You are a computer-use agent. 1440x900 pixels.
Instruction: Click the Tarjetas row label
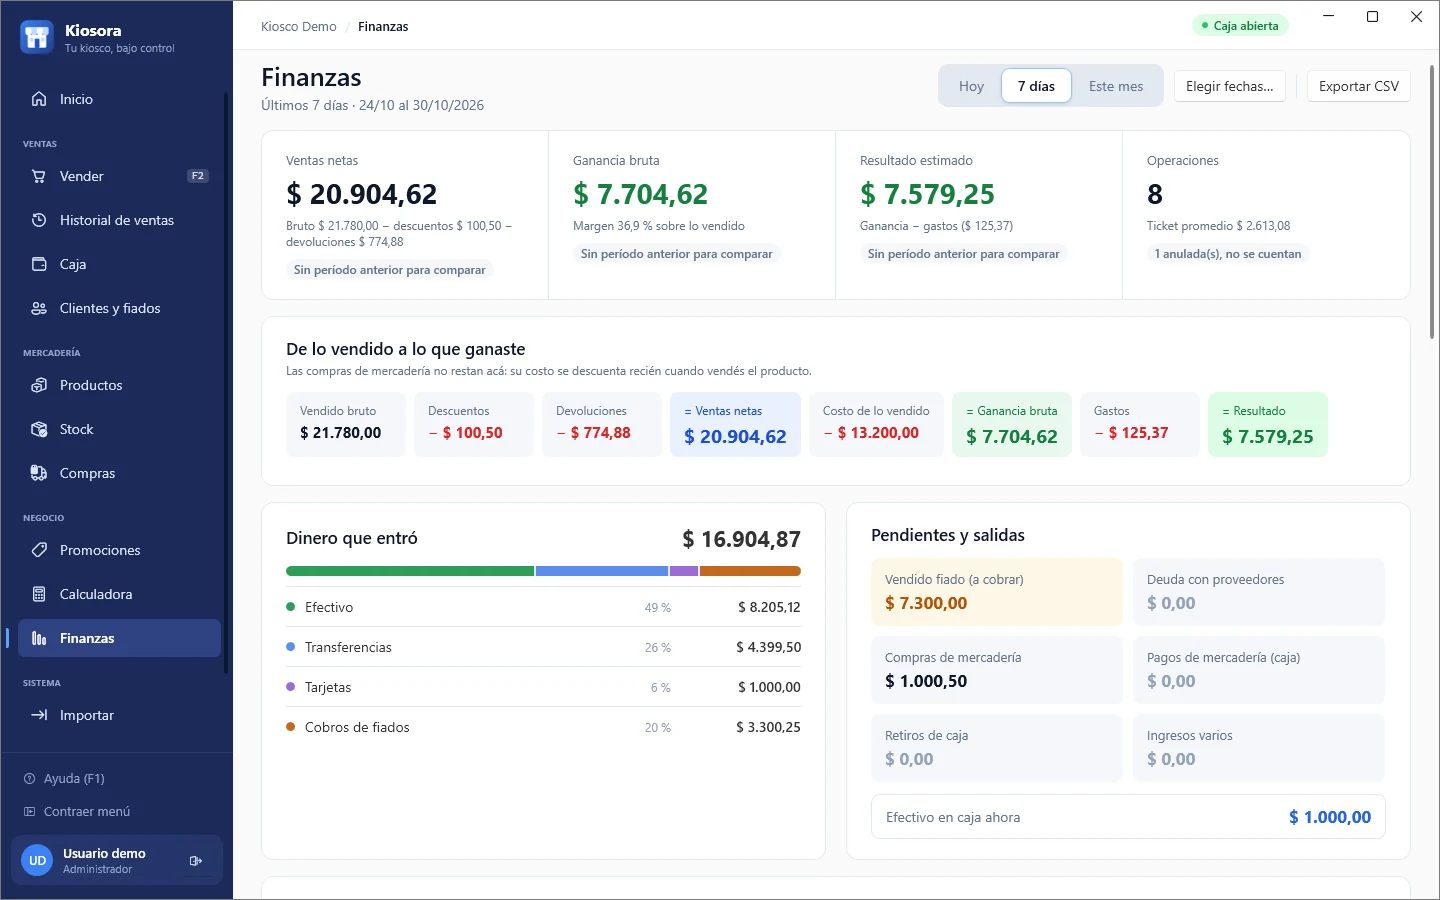click(328, 687)
